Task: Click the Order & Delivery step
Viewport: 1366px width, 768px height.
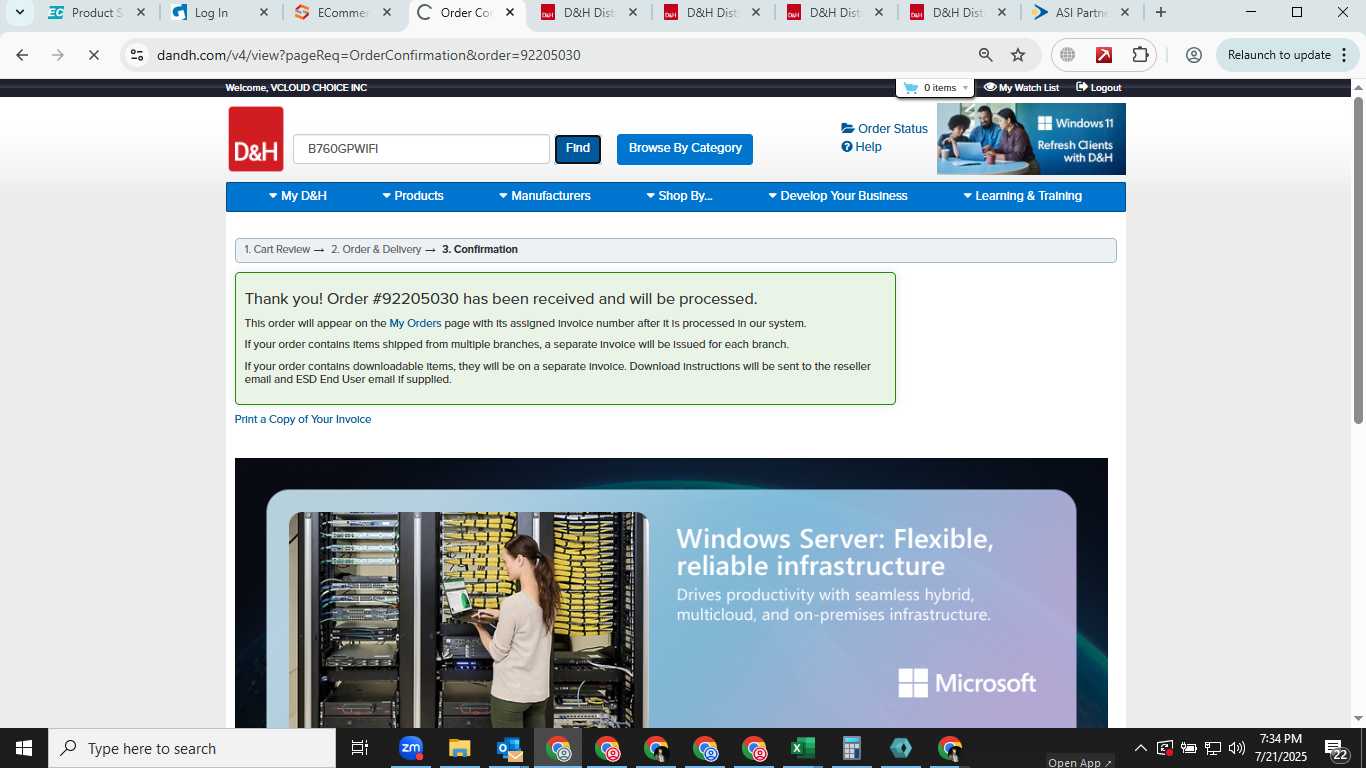Action: click(x=376, y=250)
